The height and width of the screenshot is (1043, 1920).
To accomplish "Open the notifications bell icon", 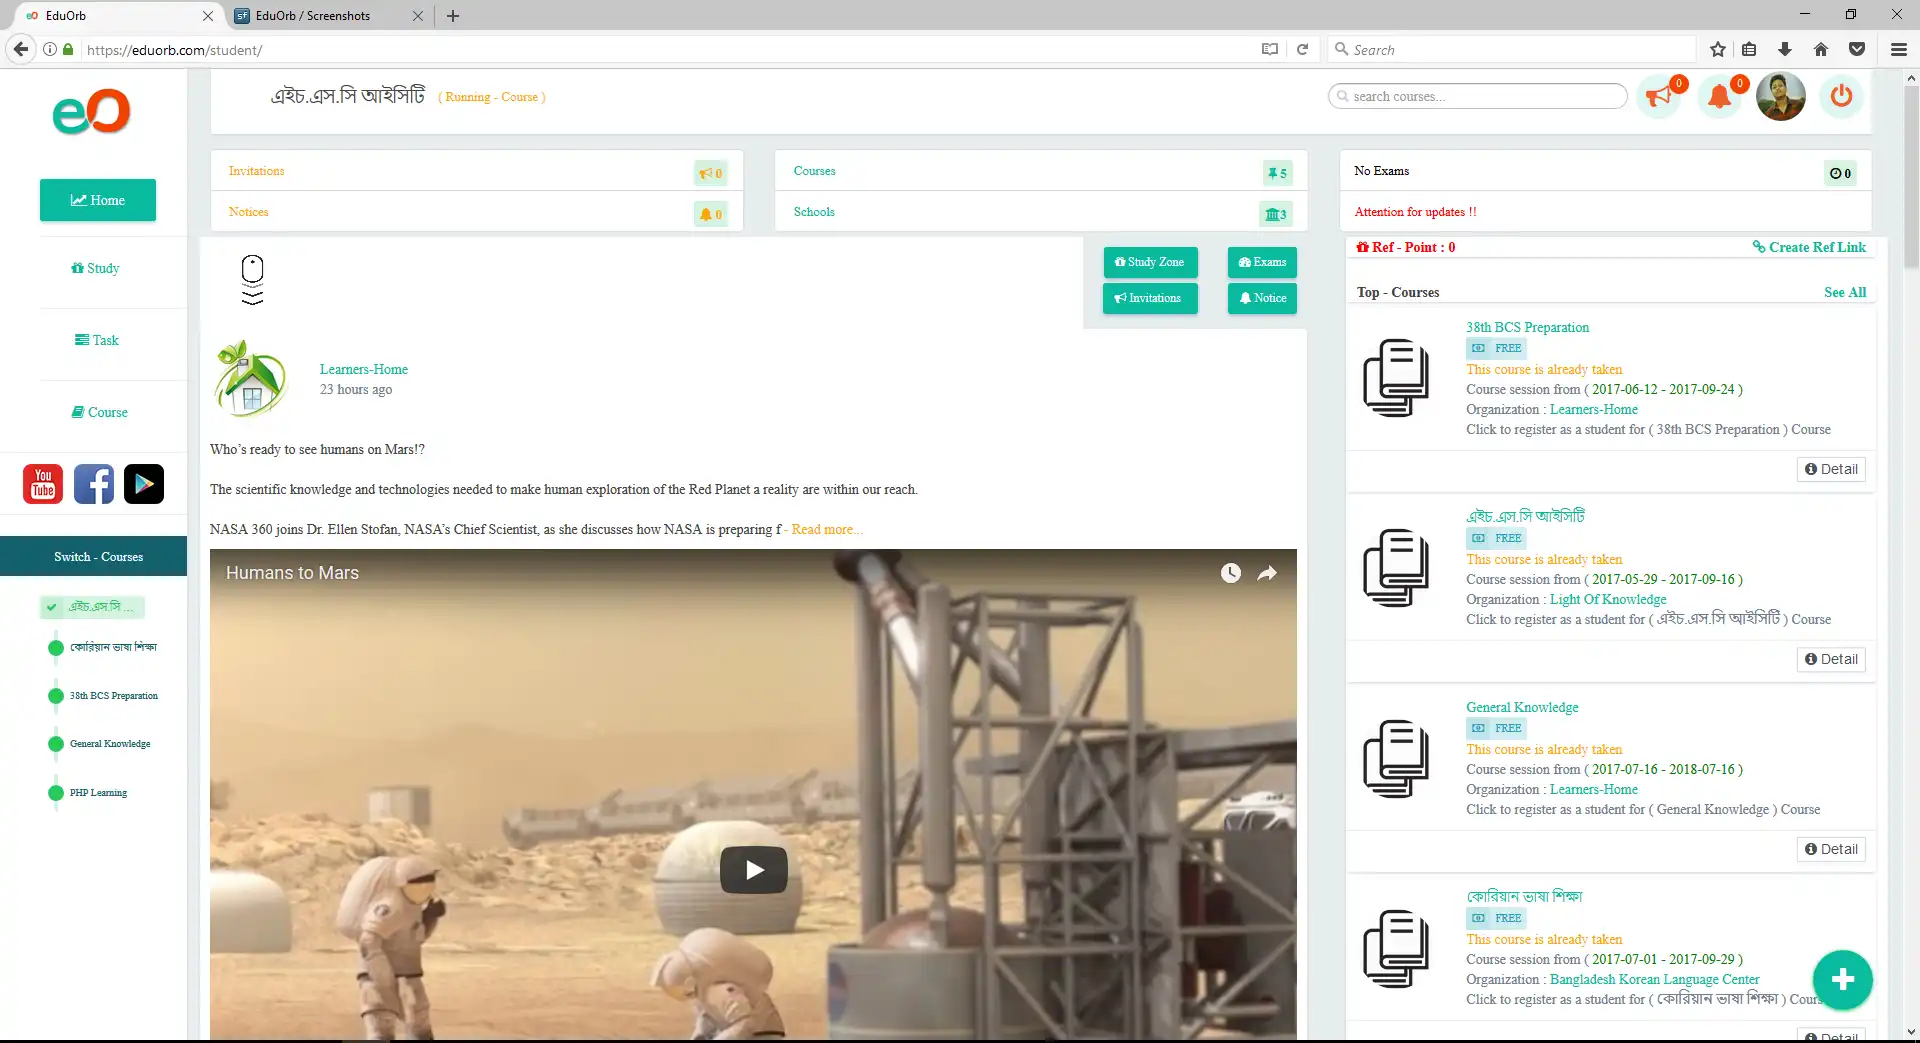I will (x=1720, y=97).
